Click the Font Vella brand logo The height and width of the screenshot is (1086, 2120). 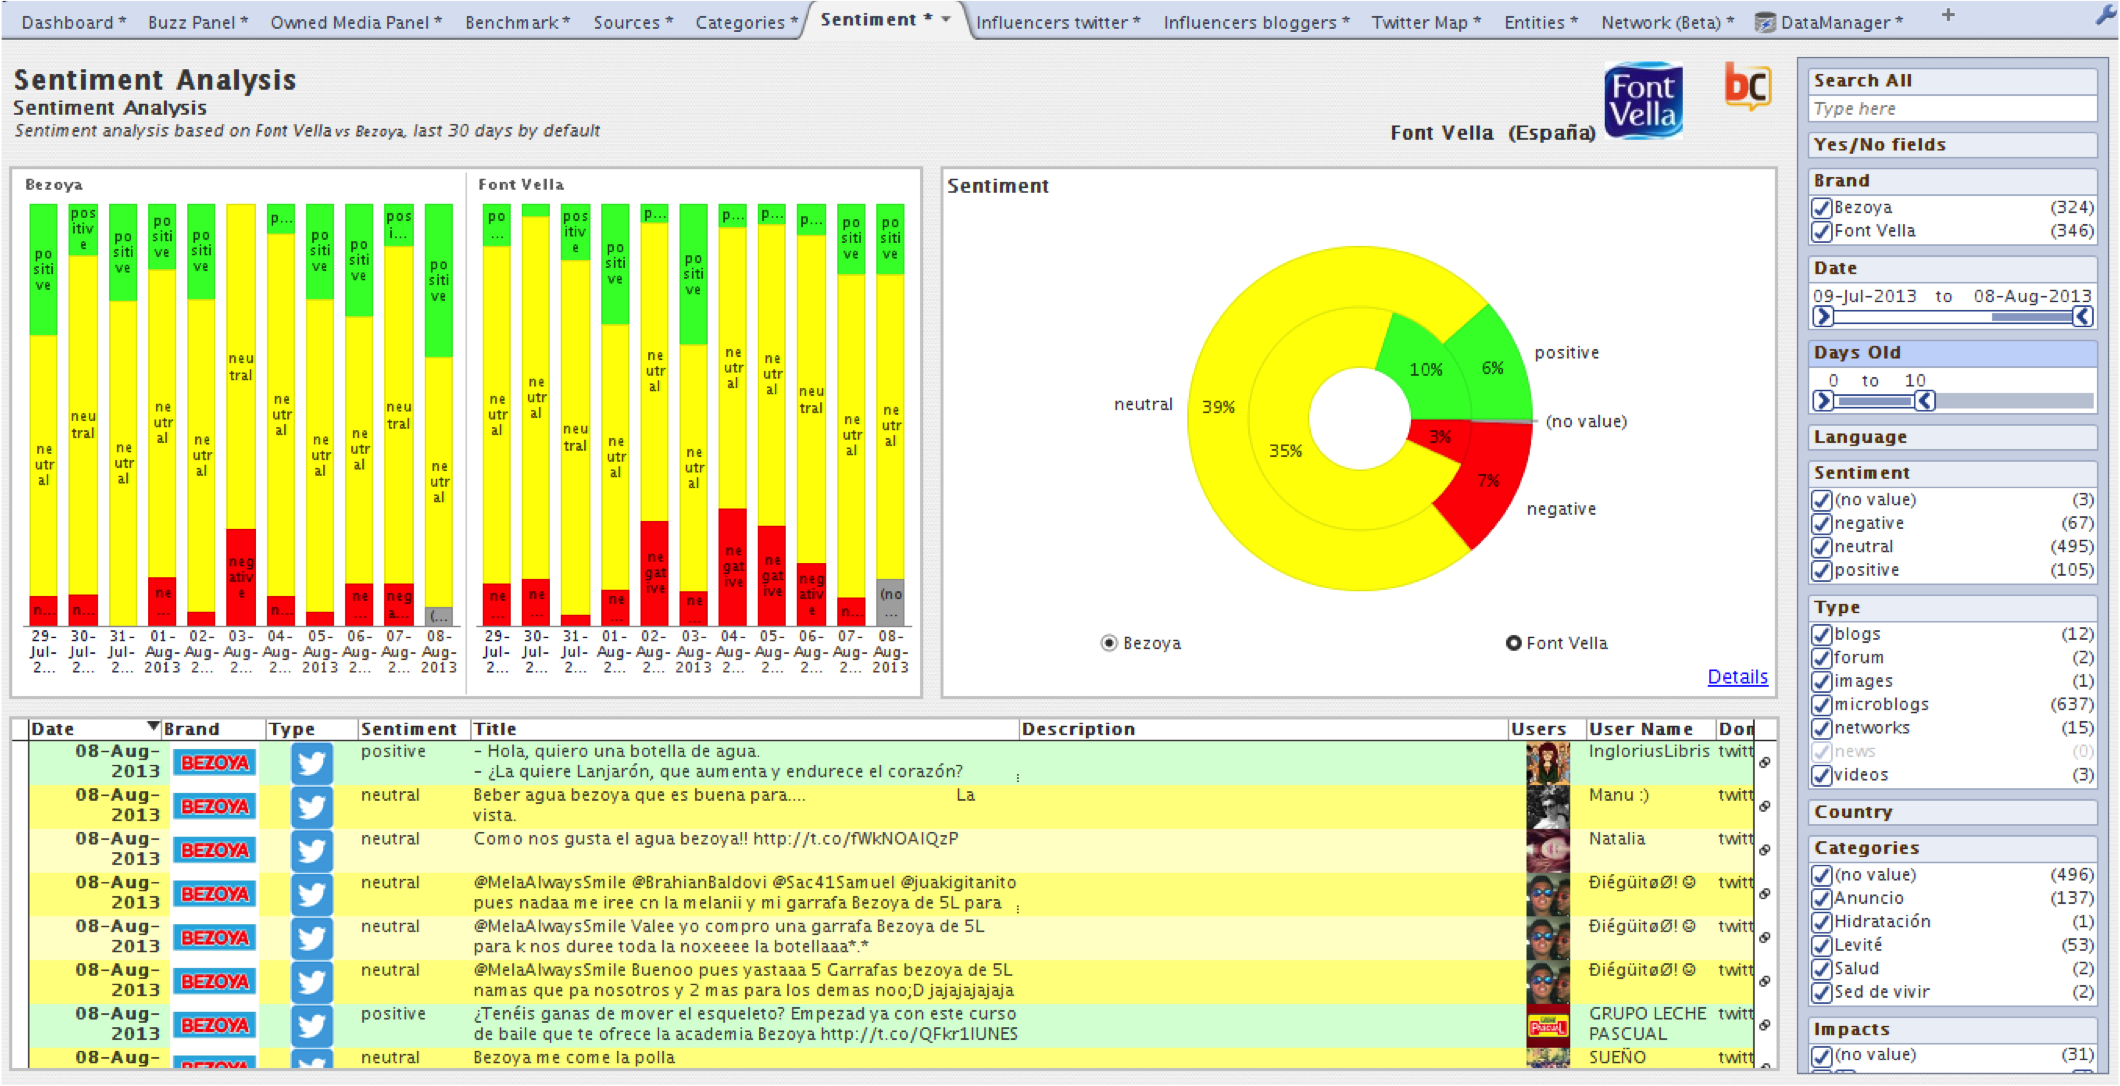(x=1643, y=100)
